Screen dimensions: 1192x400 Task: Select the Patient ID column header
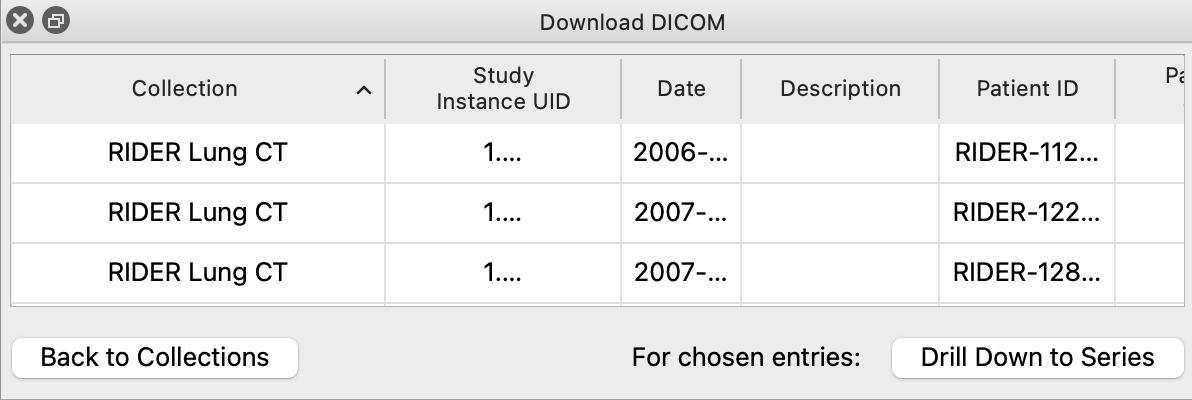(1027, 89)
